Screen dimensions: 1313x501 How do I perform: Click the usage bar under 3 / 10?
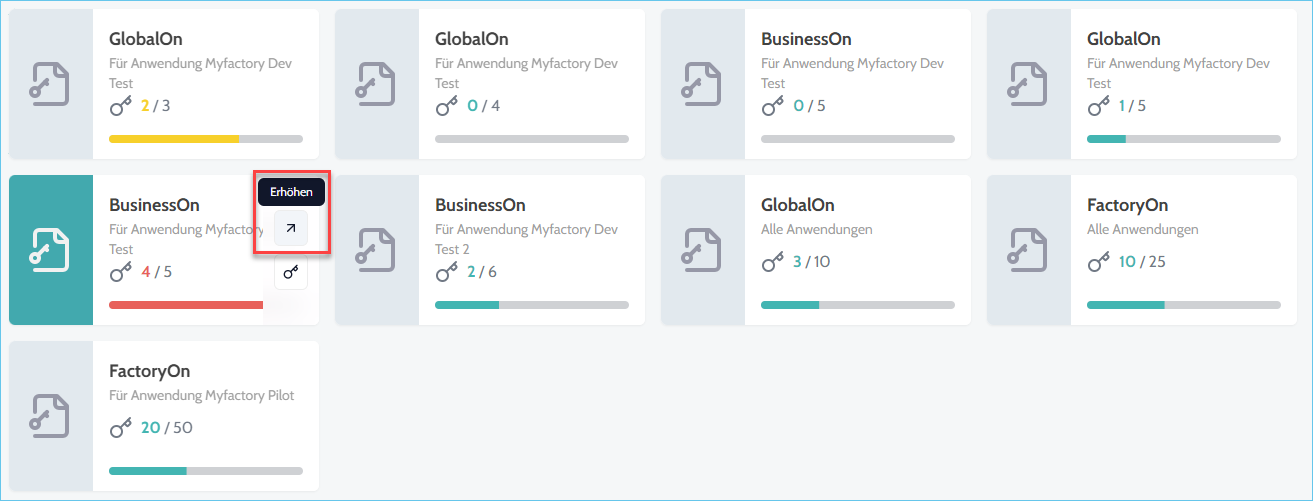tap(858, 305)
